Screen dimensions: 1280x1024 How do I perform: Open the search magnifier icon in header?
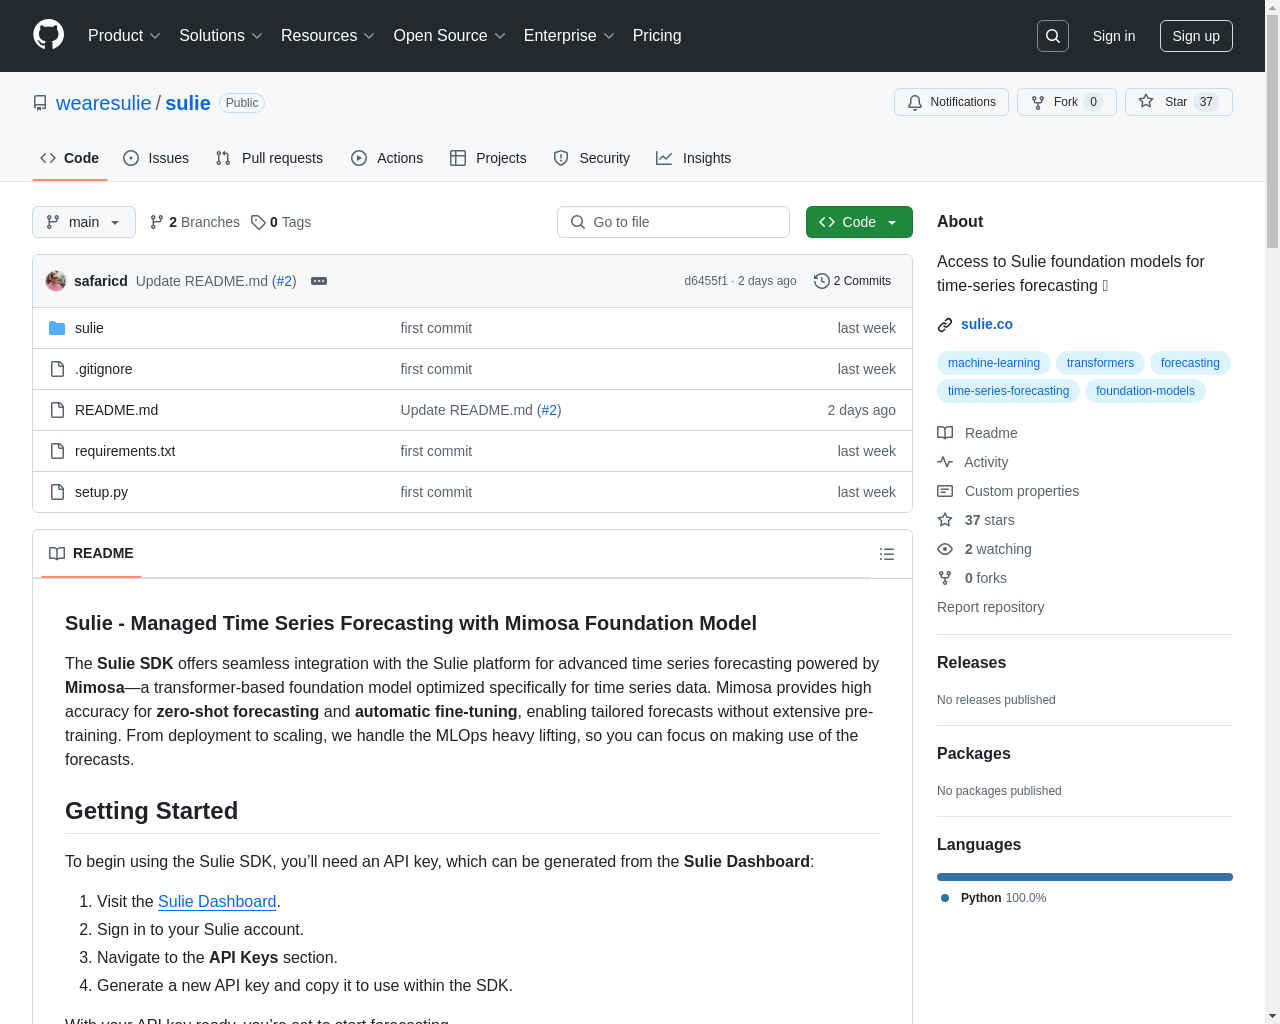pos(1053,36)
